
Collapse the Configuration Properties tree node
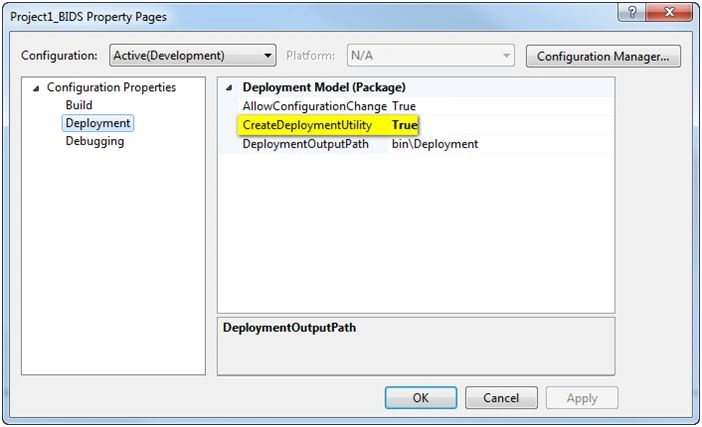click(36, 88)
